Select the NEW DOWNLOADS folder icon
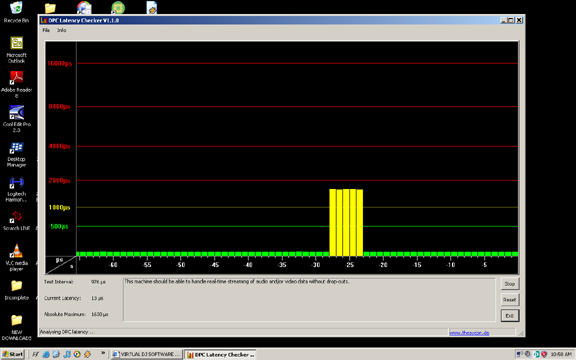The height and width of the screenshot is (360, 576). point(17,327)
